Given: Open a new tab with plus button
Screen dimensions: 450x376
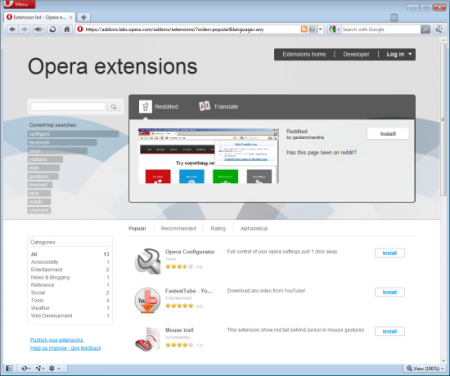Looking at the screenshot, I should [x=84, y=17].
